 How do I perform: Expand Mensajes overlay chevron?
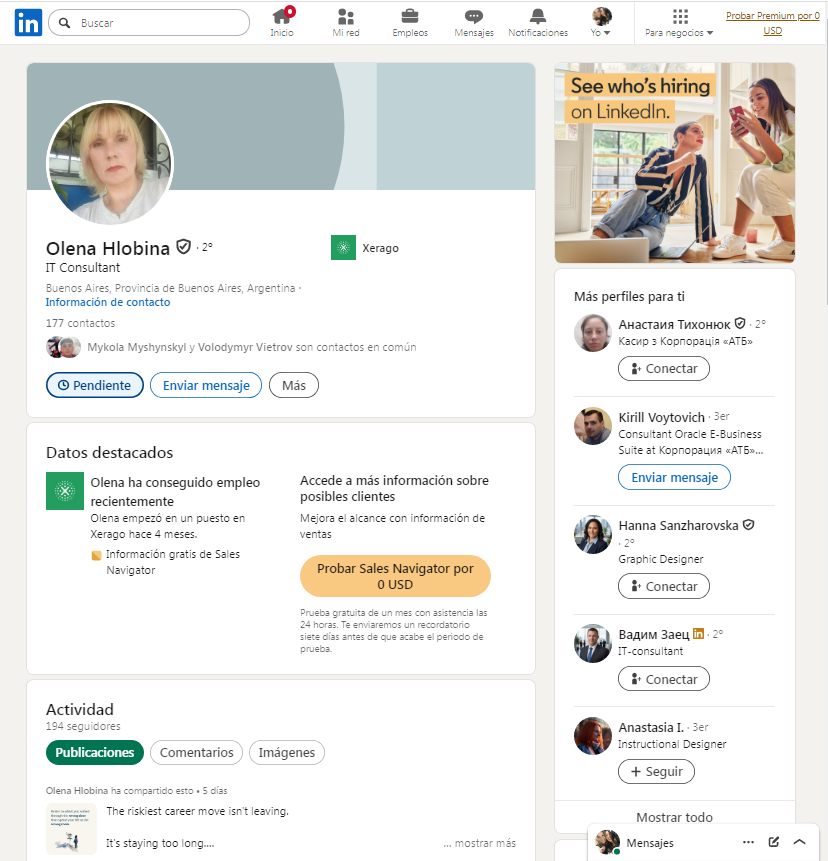[799, 842]
